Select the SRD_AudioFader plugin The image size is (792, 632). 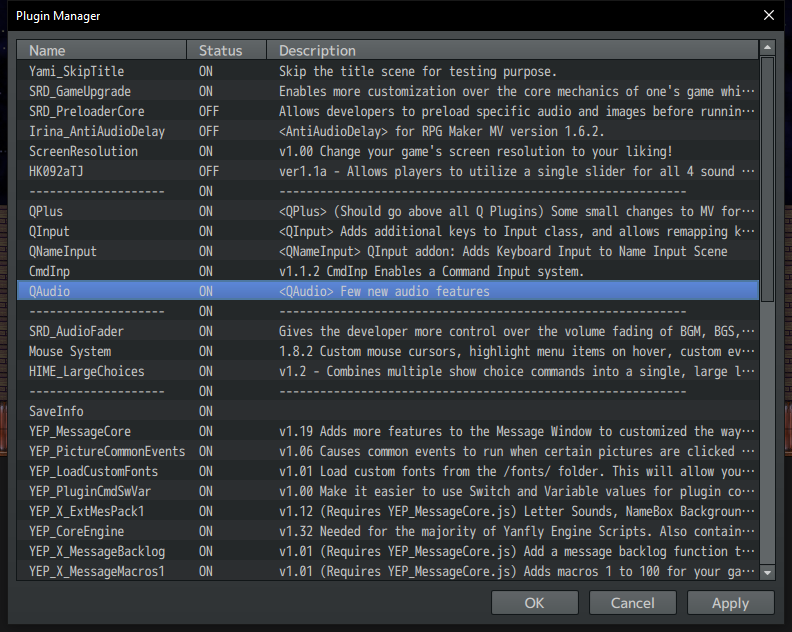pyautogui.click(x=387, y=331)
